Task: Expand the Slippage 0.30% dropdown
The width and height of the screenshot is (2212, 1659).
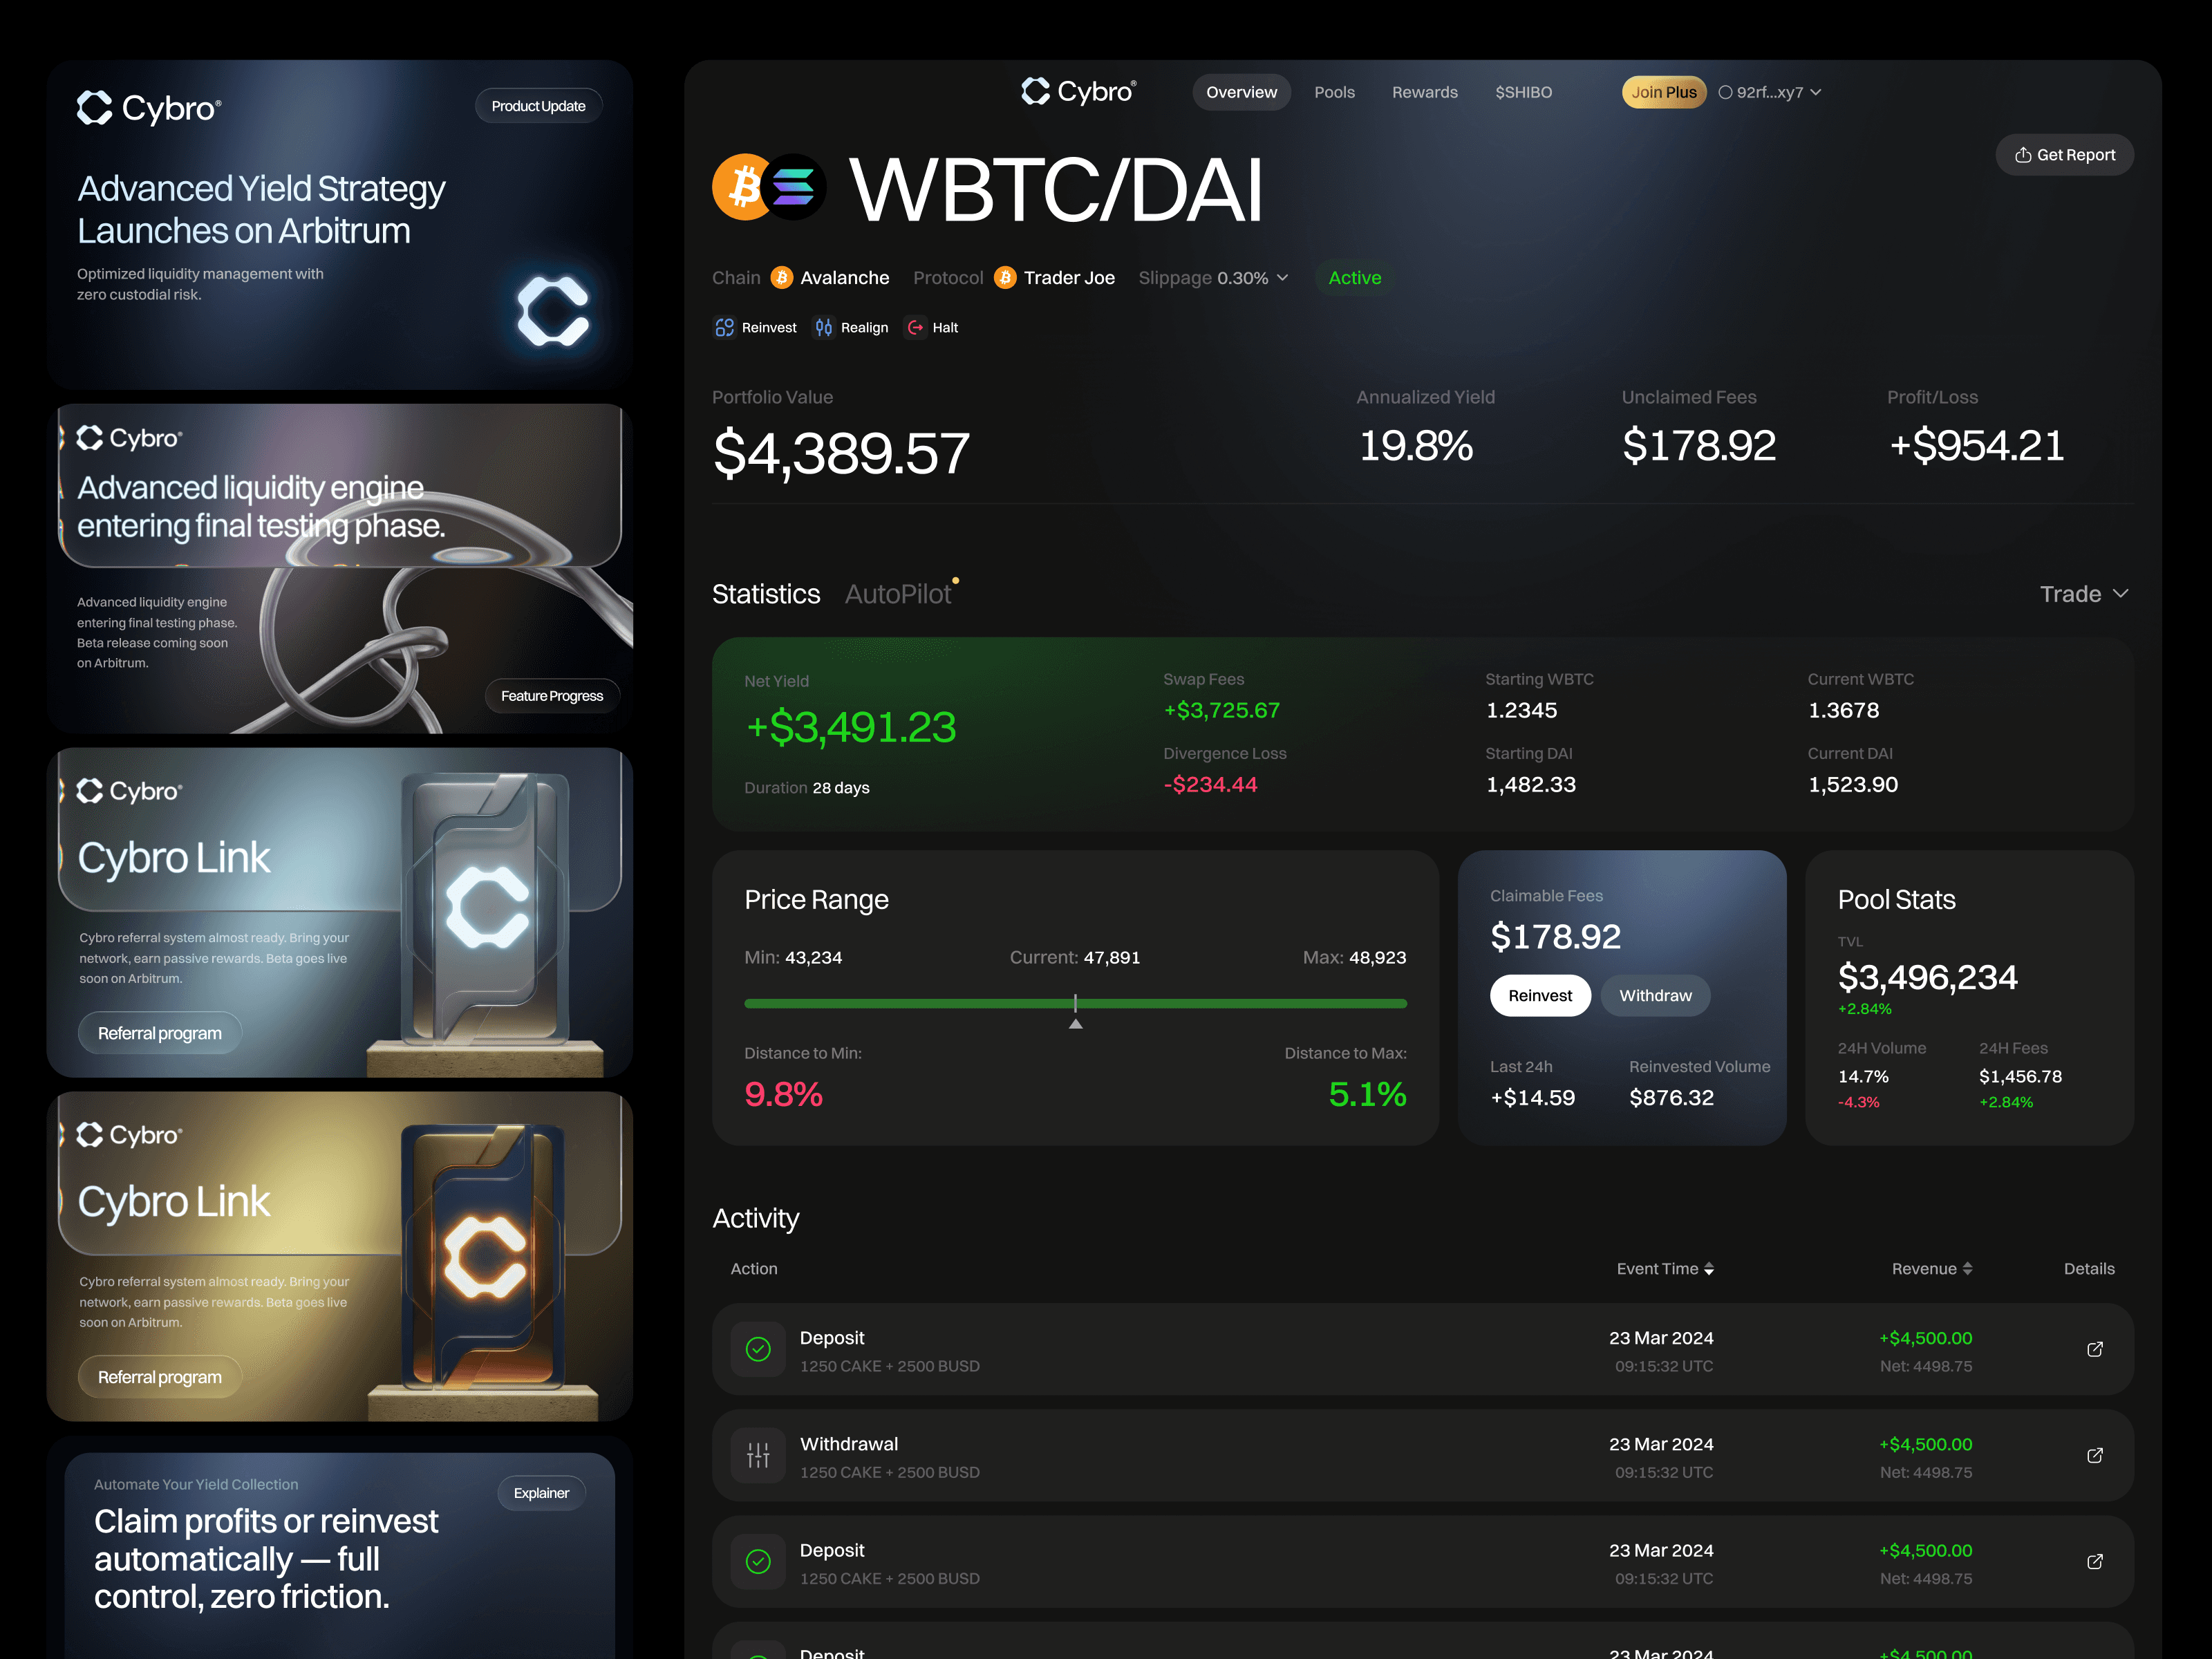Action: point(1214,278)
